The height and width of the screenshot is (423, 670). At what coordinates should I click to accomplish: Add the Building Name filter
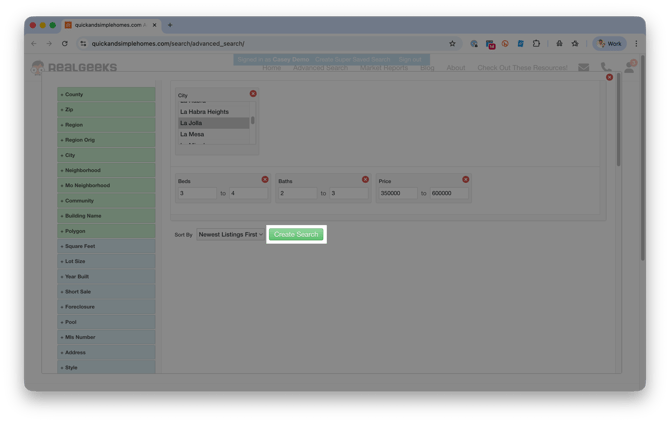point(106,216)
